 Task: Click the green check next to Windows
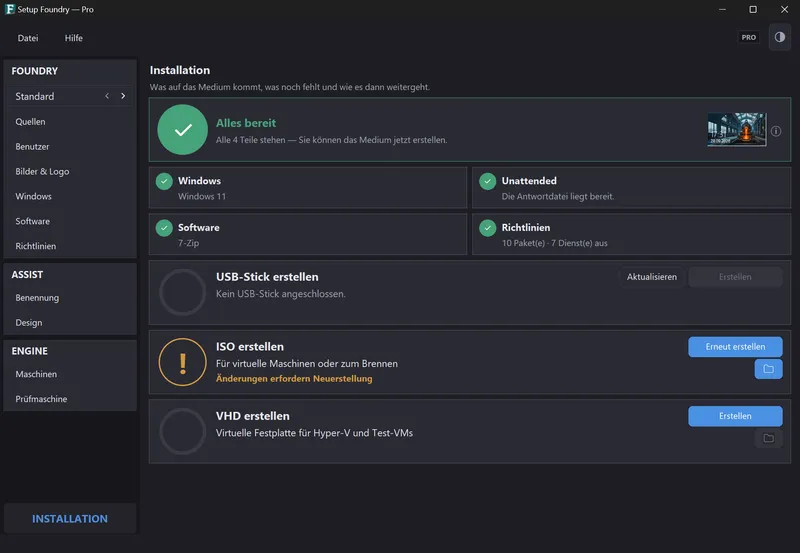pyautogui.click(x=164, y=181)
